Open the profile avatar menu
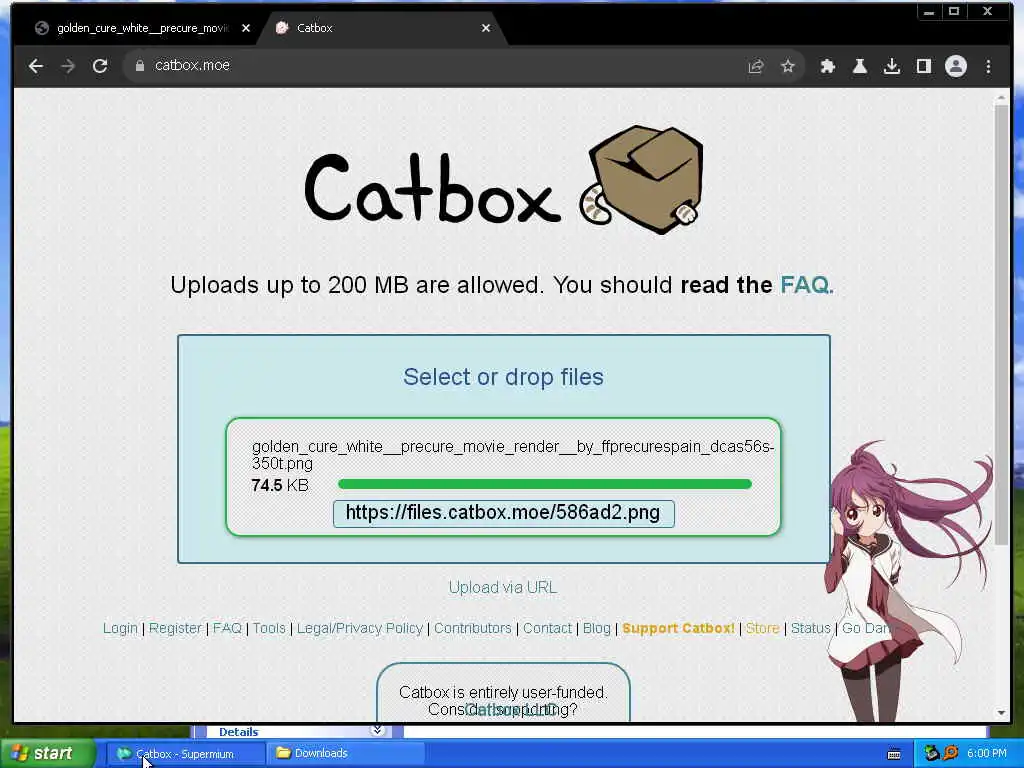 click(955, 66)
